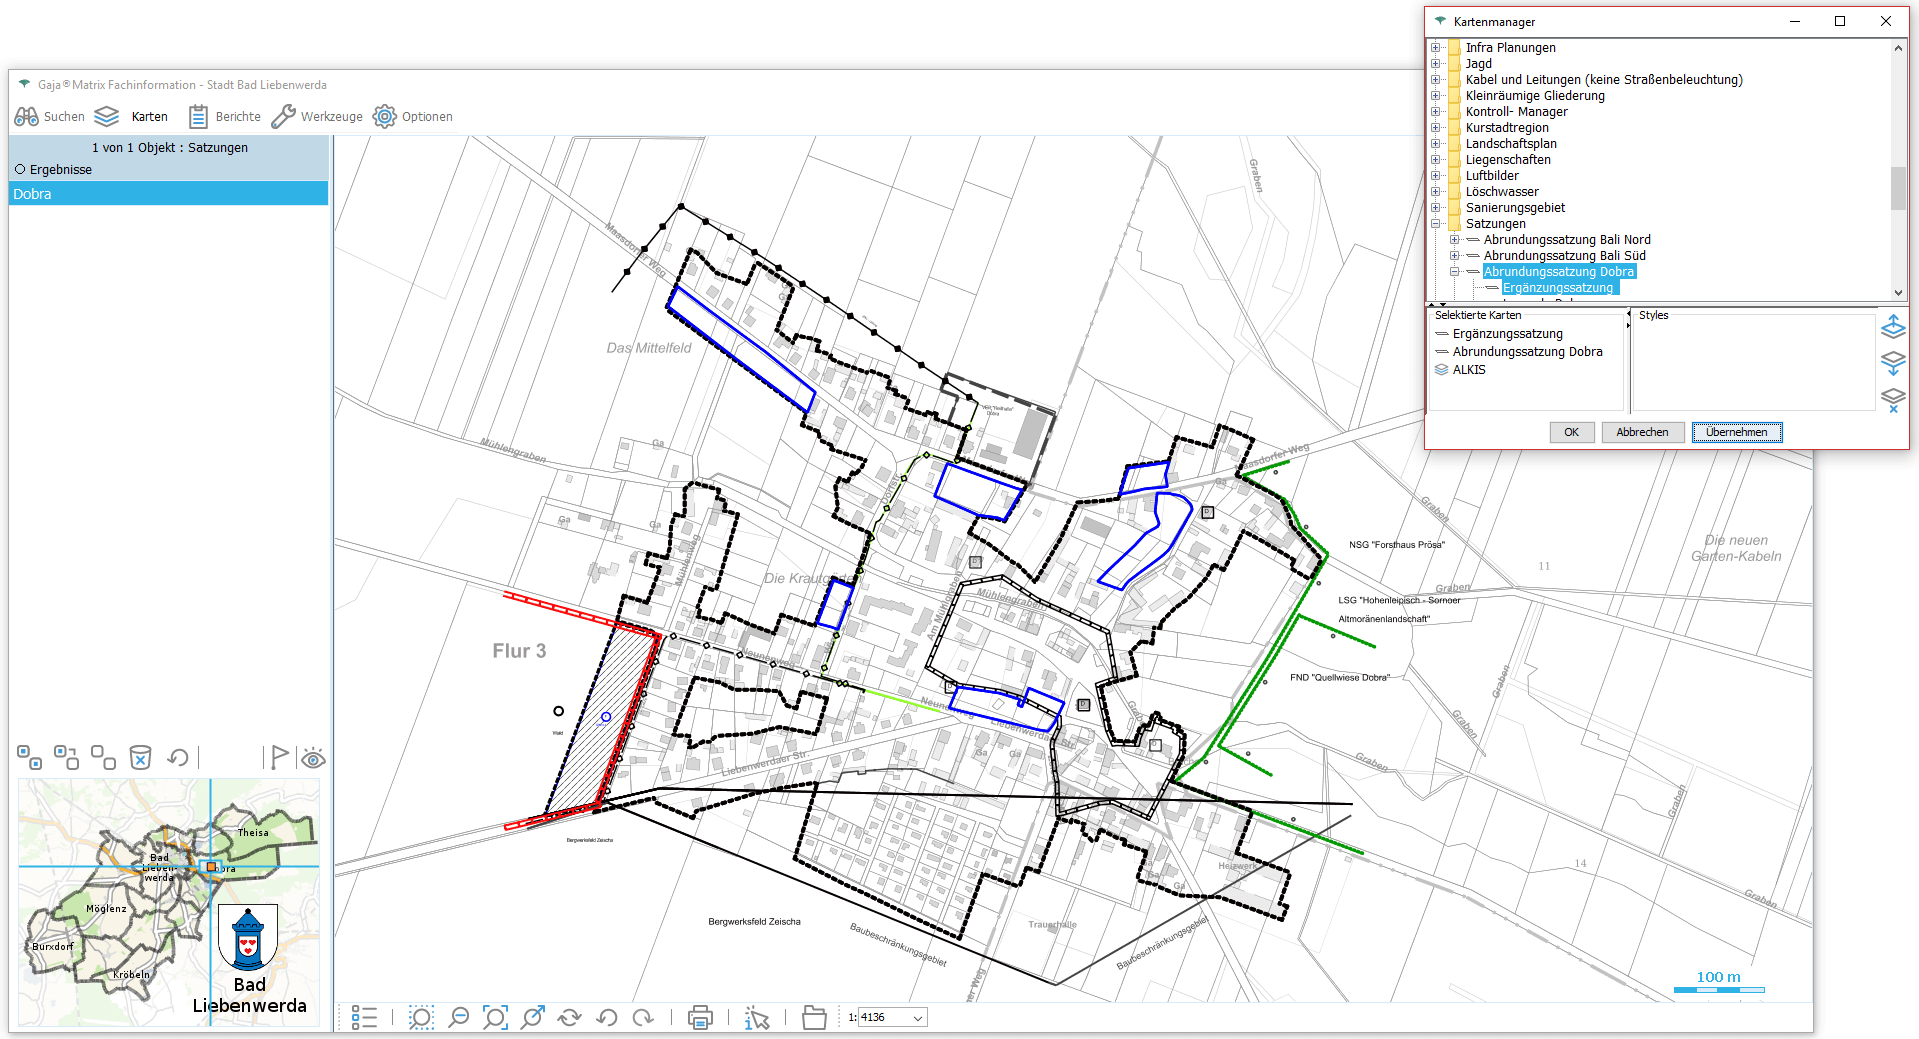Toggle the eye visibility icon

coord(313,758)
